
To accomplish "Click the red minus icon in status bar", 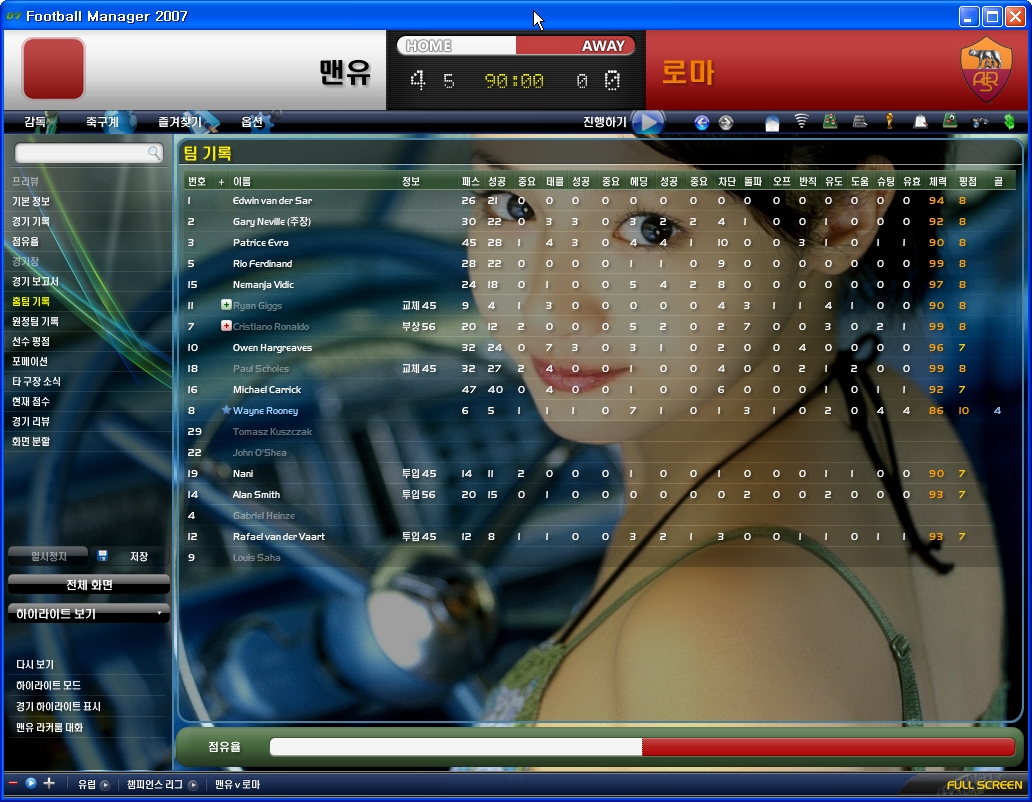I will click(x=13, y=784).
